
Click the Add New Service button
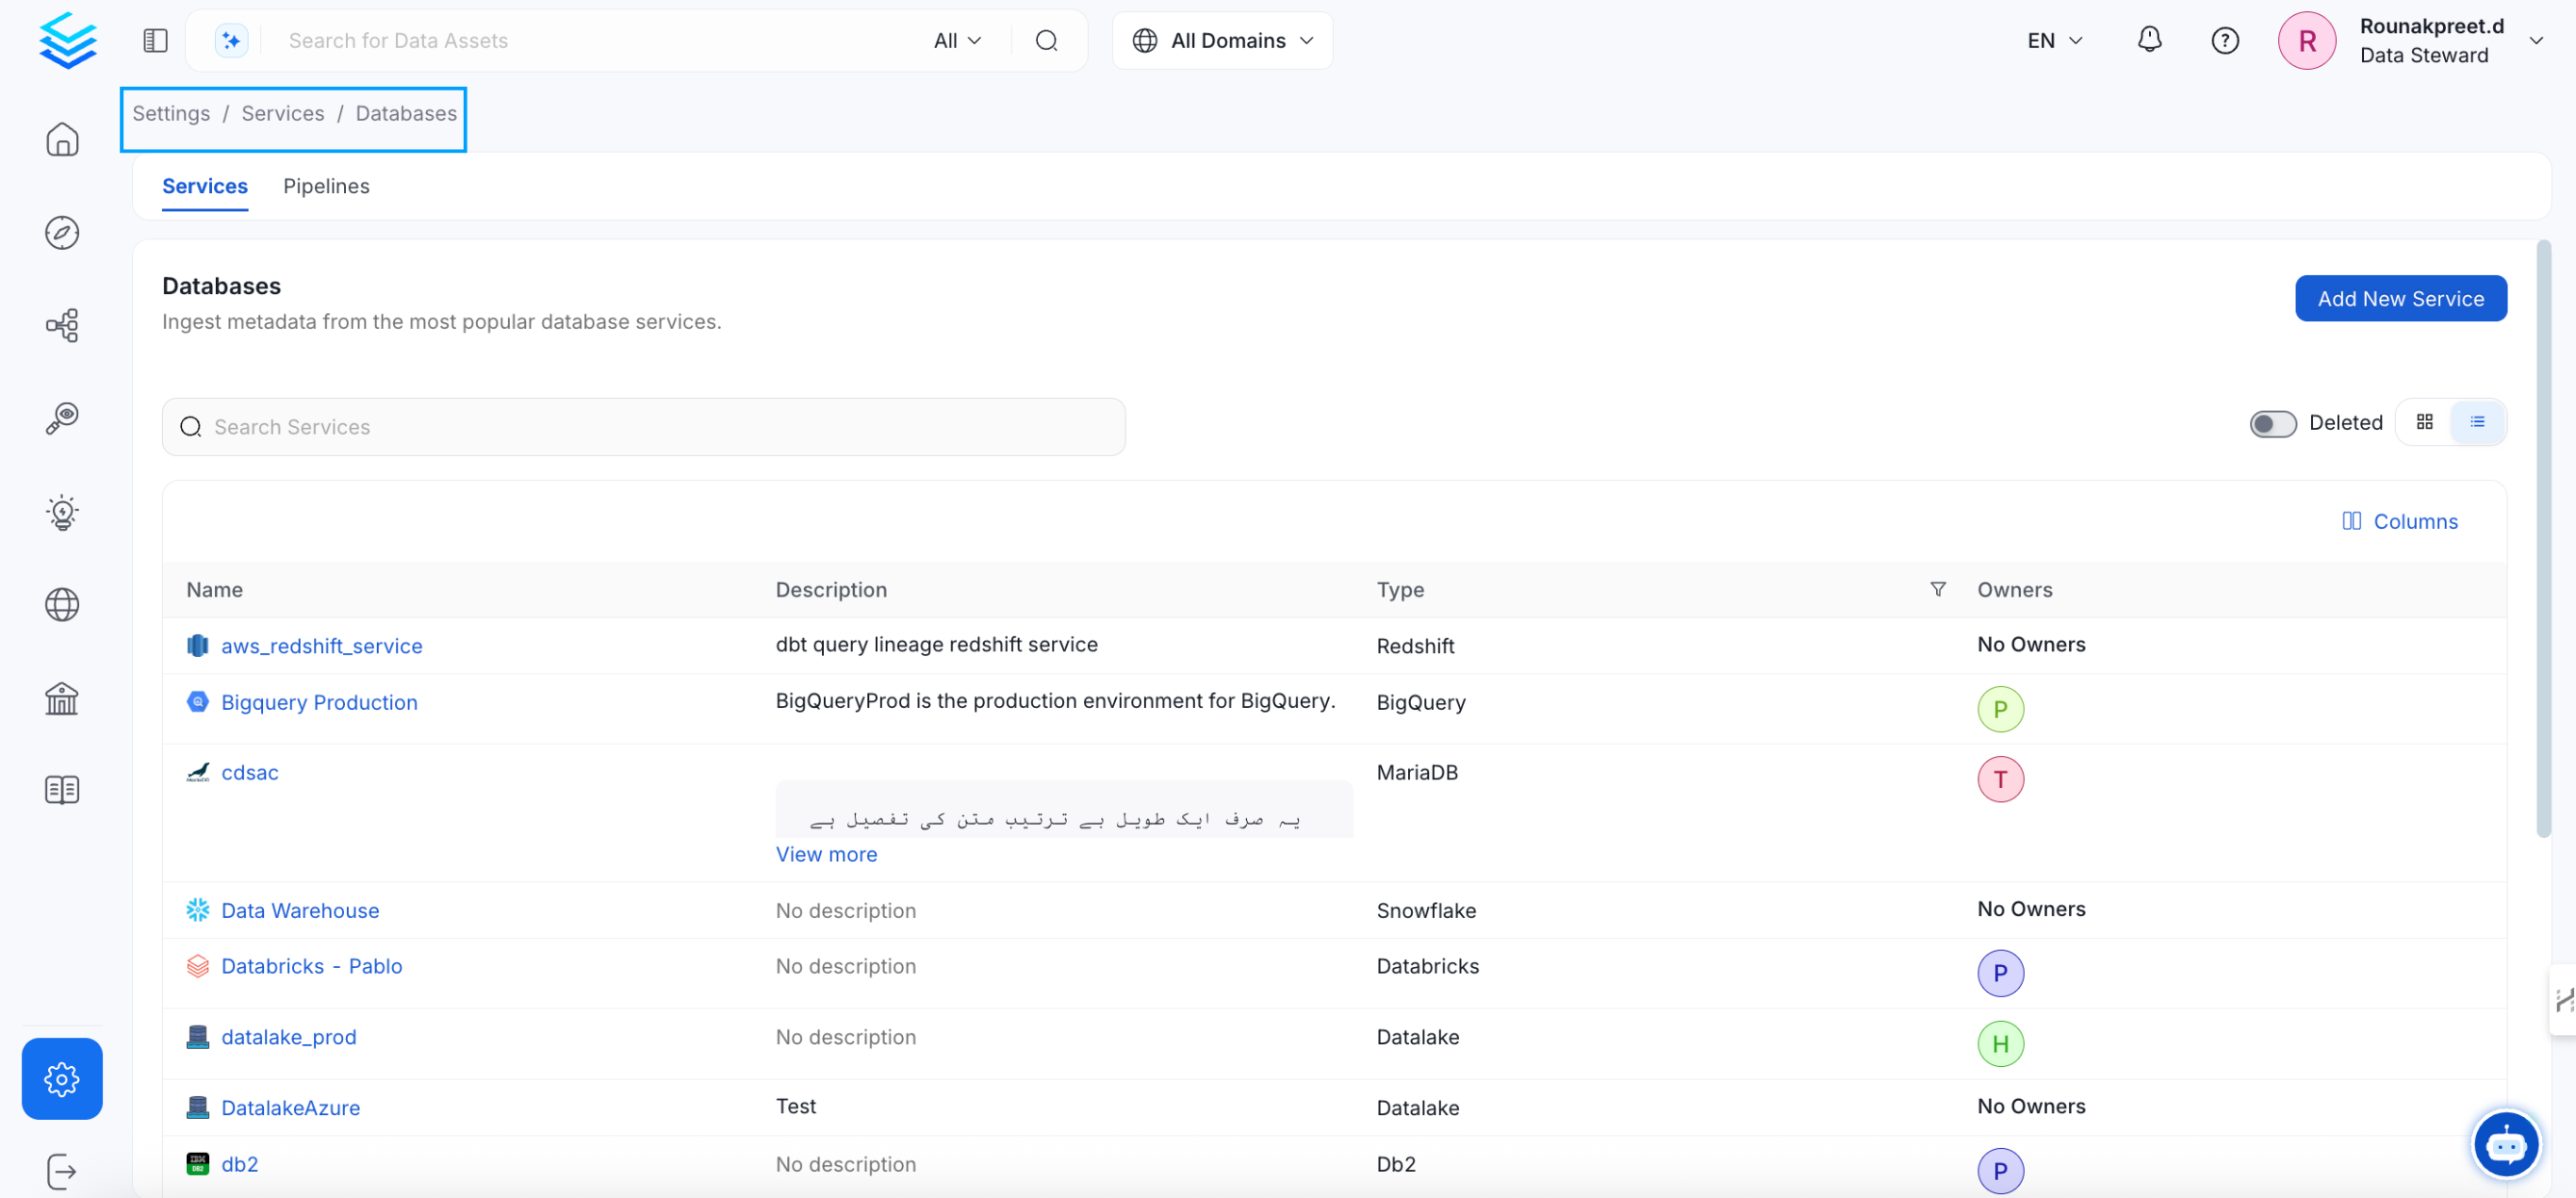2400,298
